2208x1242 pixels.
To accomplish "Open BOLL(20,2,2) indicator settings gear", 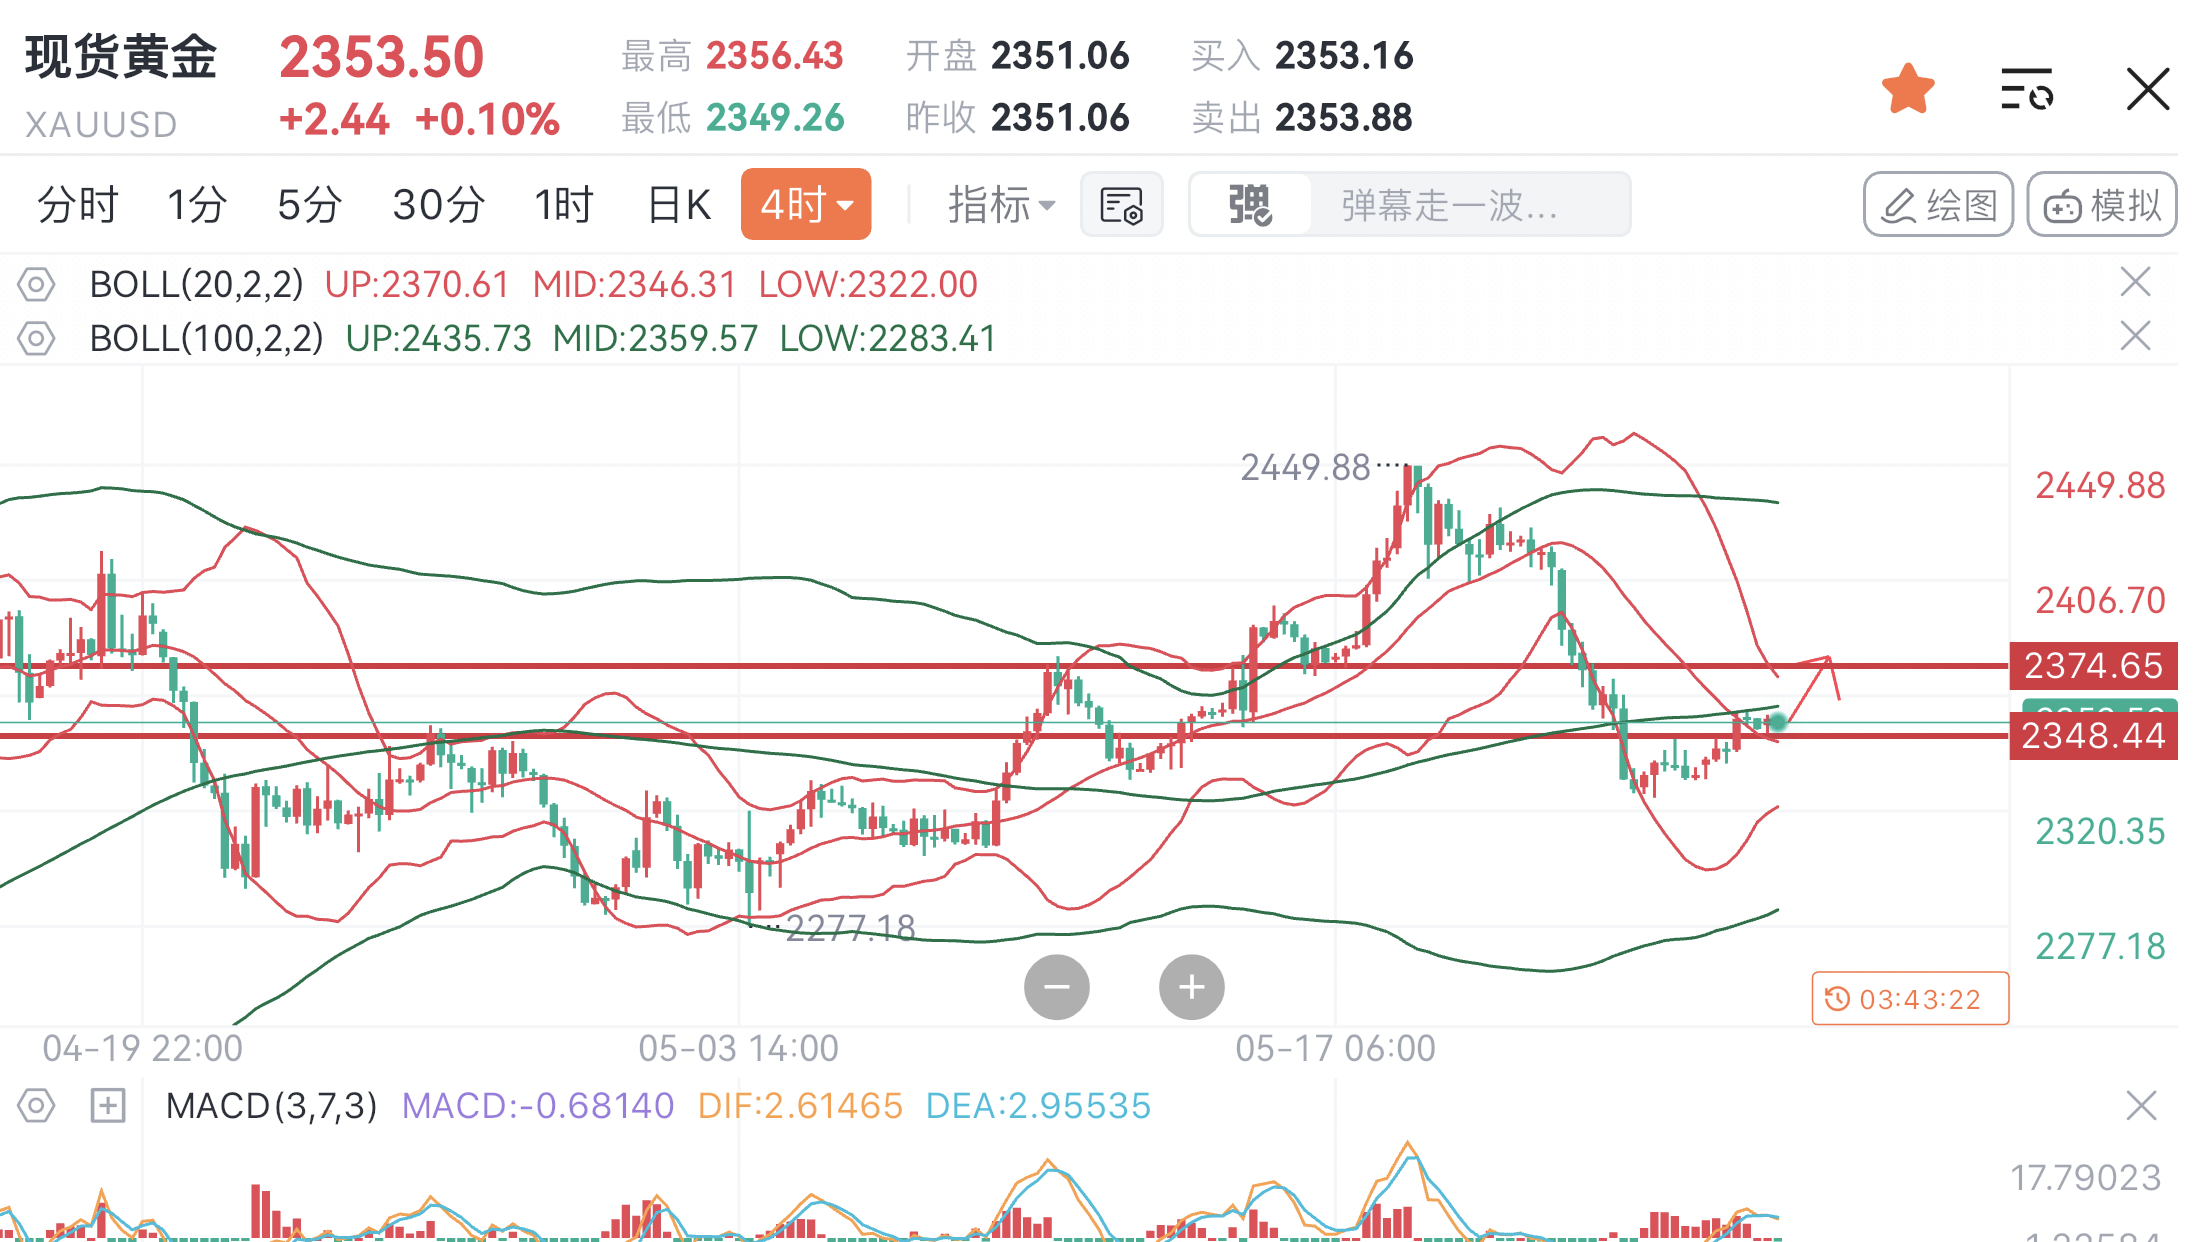I will (36, 285).
